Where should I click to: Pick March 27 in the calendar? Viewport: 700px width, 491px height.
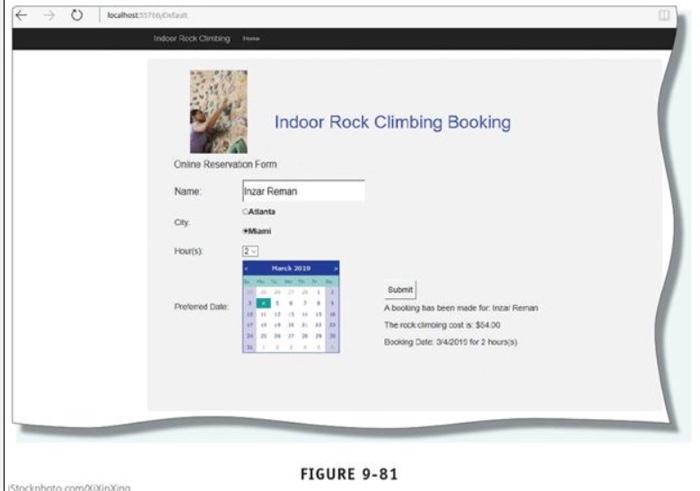pyautogui.click(x=291, y=336)
